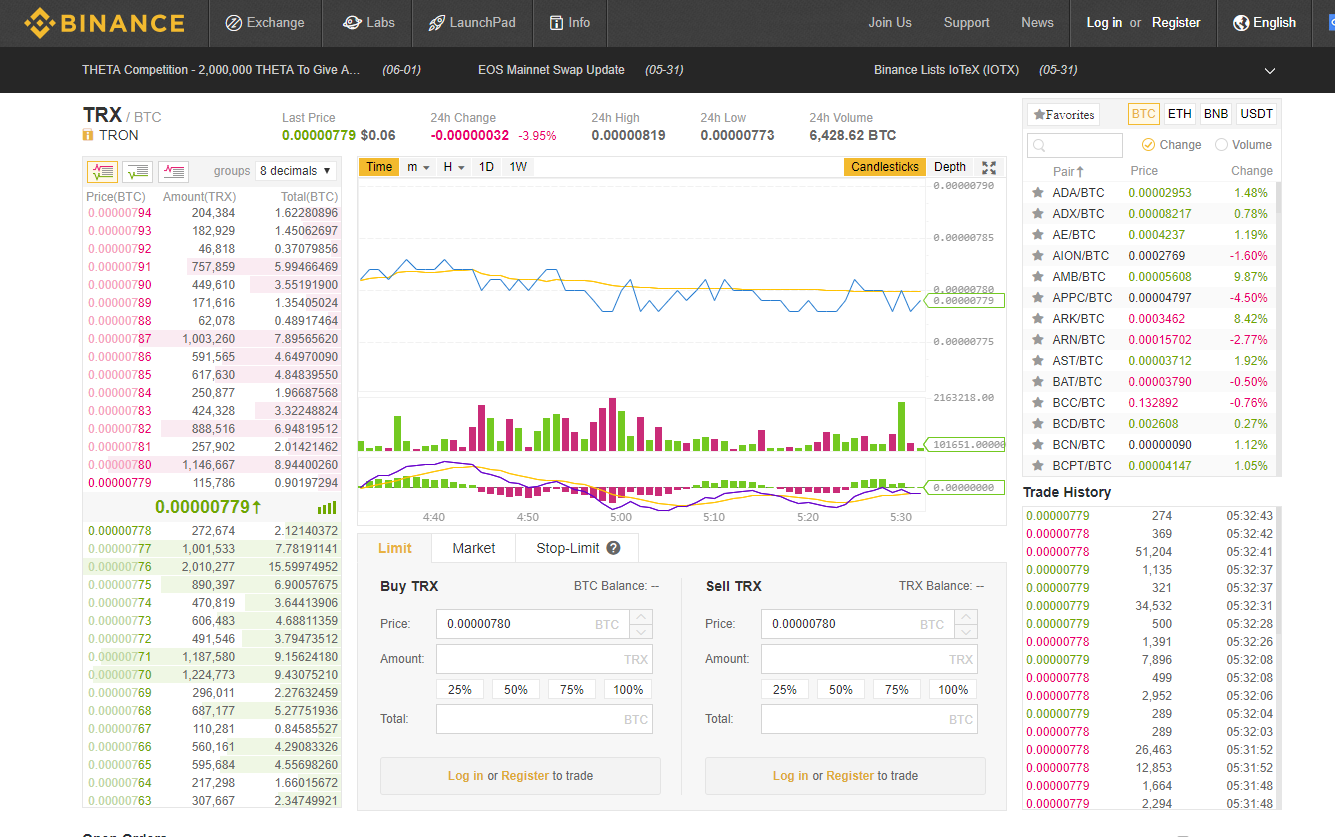This screenshot has height=837, width=1335.
Task: Click the Stop-Limit help question icon
Action: (613, 548)
